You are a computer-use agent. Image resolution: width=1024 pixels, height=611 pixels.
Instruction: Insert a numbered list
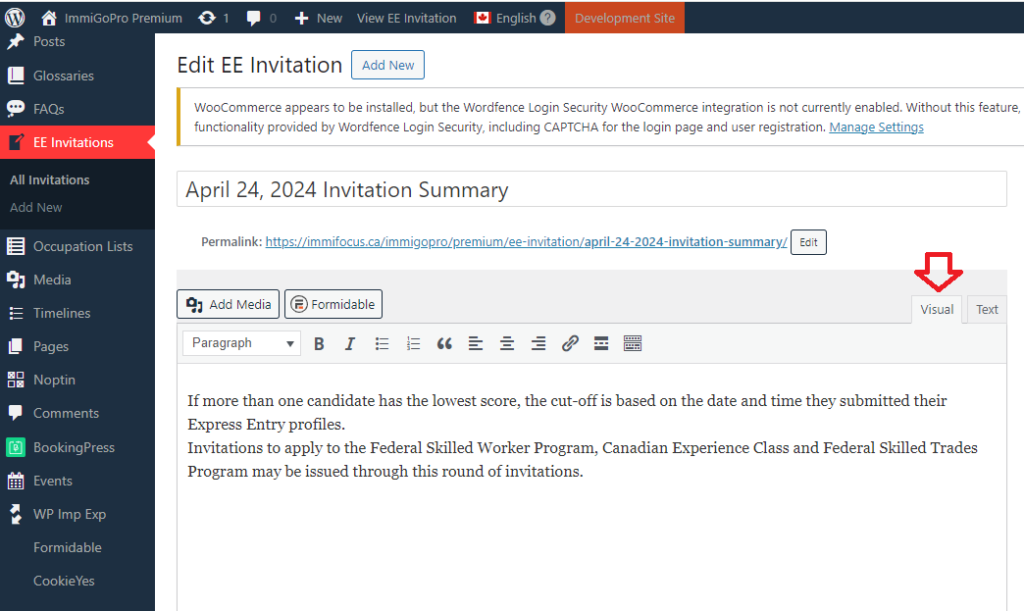click(413, 344)
